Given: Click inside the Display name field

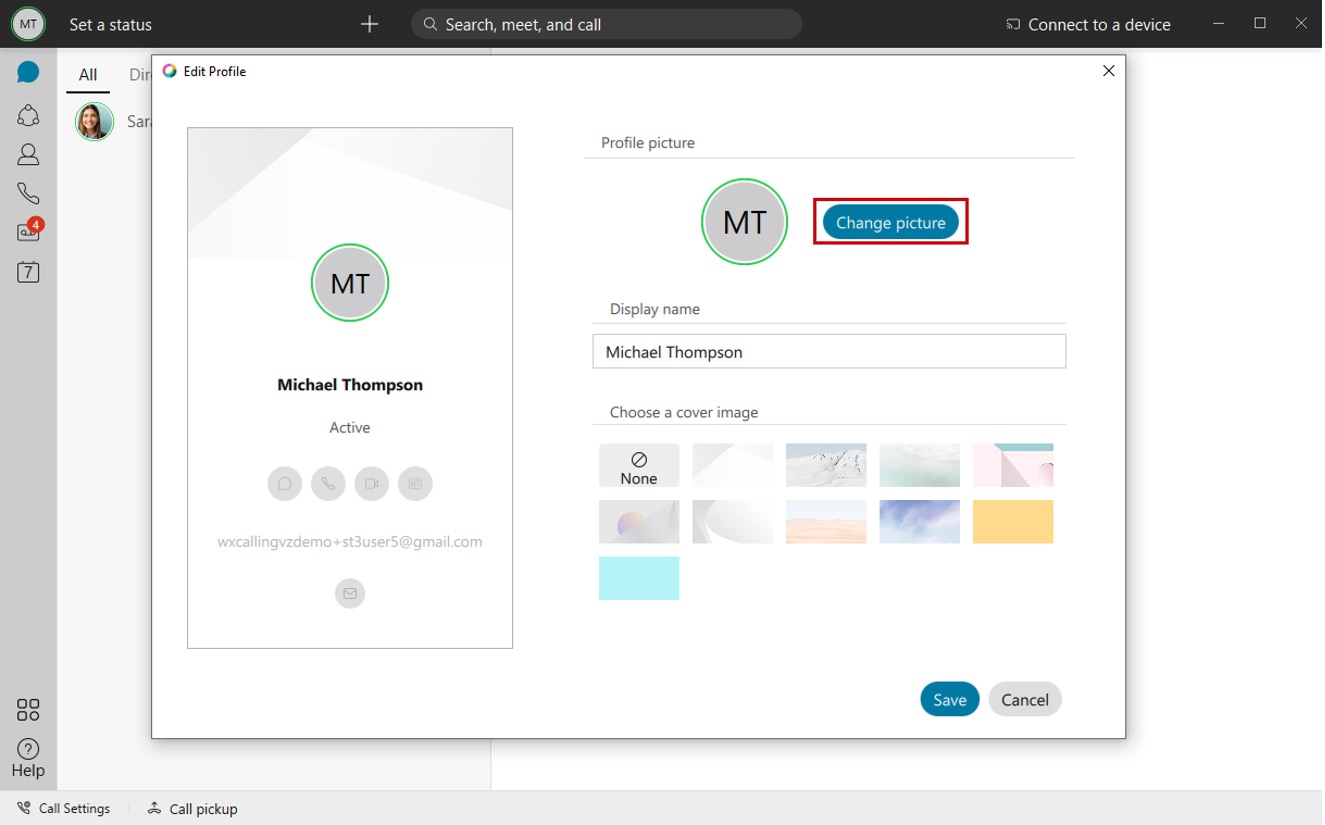Looking at the screenshot, I should (x=828, y=351).
